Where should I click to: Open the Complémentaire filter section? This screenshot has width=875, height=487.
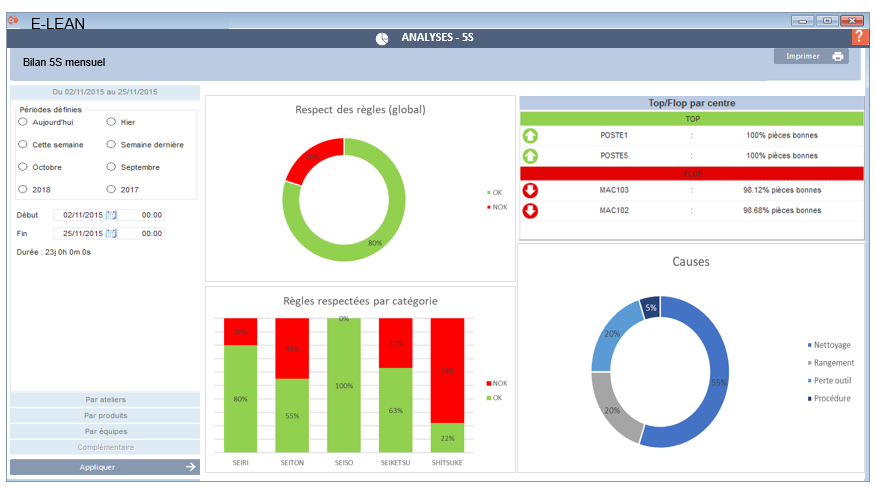click(x=105, y=447)
